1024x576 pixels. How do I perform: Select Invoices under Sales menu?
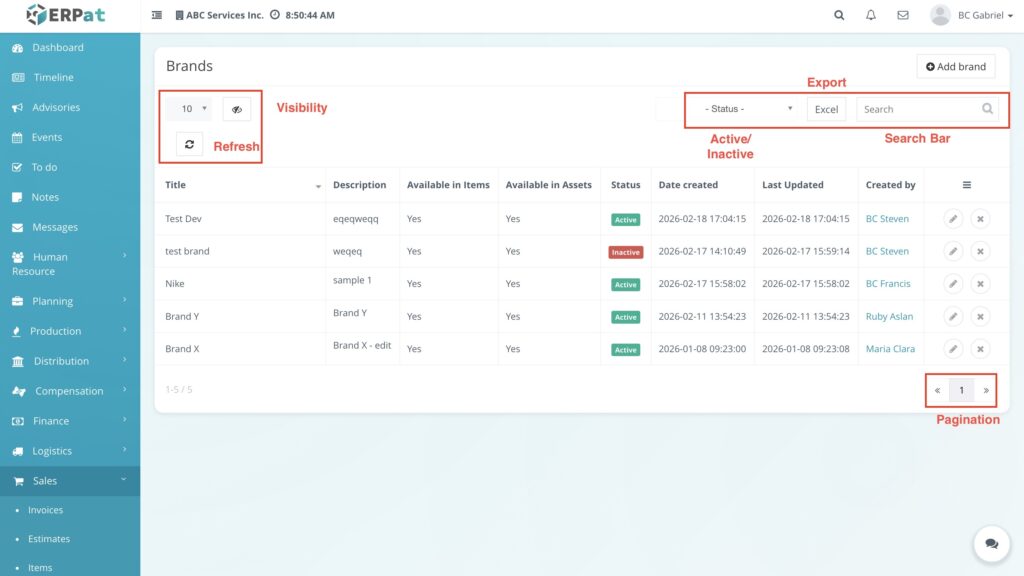tap(45, 510)
